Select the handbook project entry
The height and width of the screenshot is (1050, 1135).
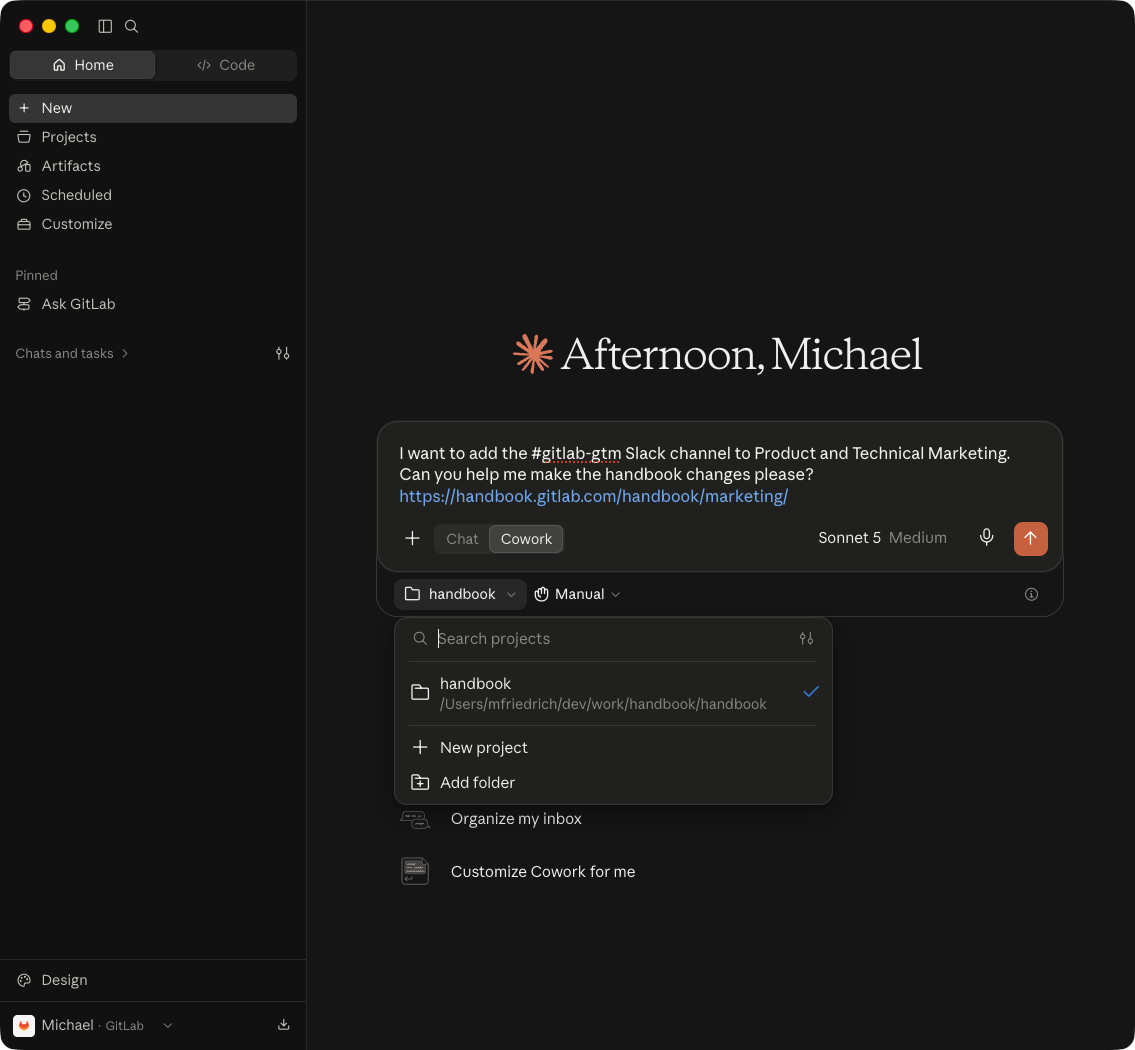tap(613, 693)
